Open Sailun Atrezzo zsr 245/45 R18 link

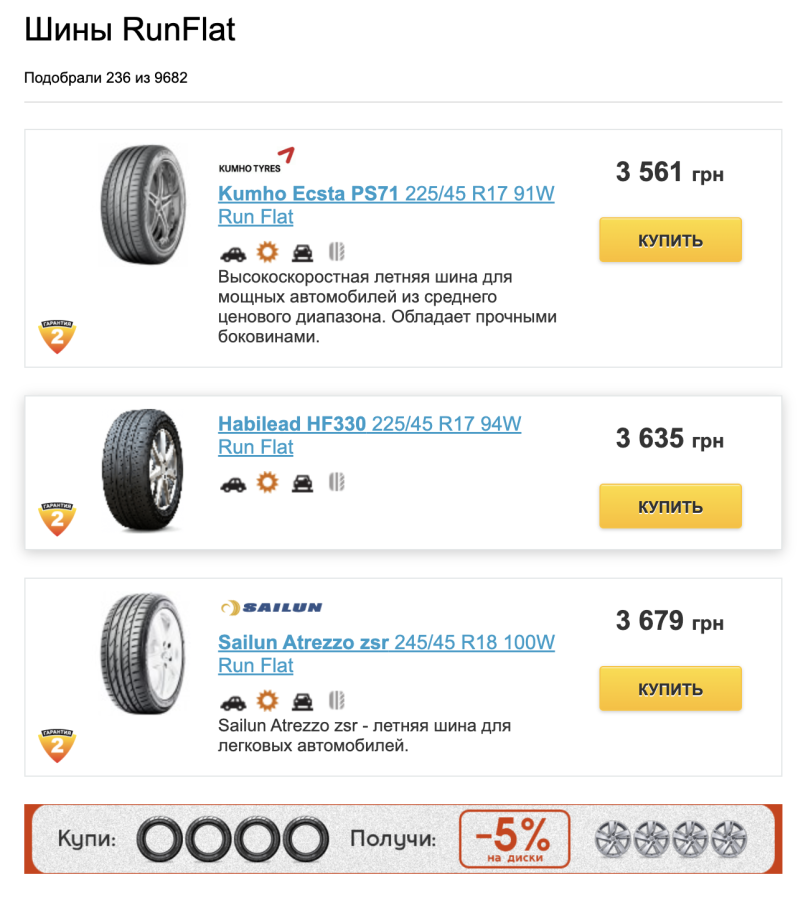tap(386, 654)
